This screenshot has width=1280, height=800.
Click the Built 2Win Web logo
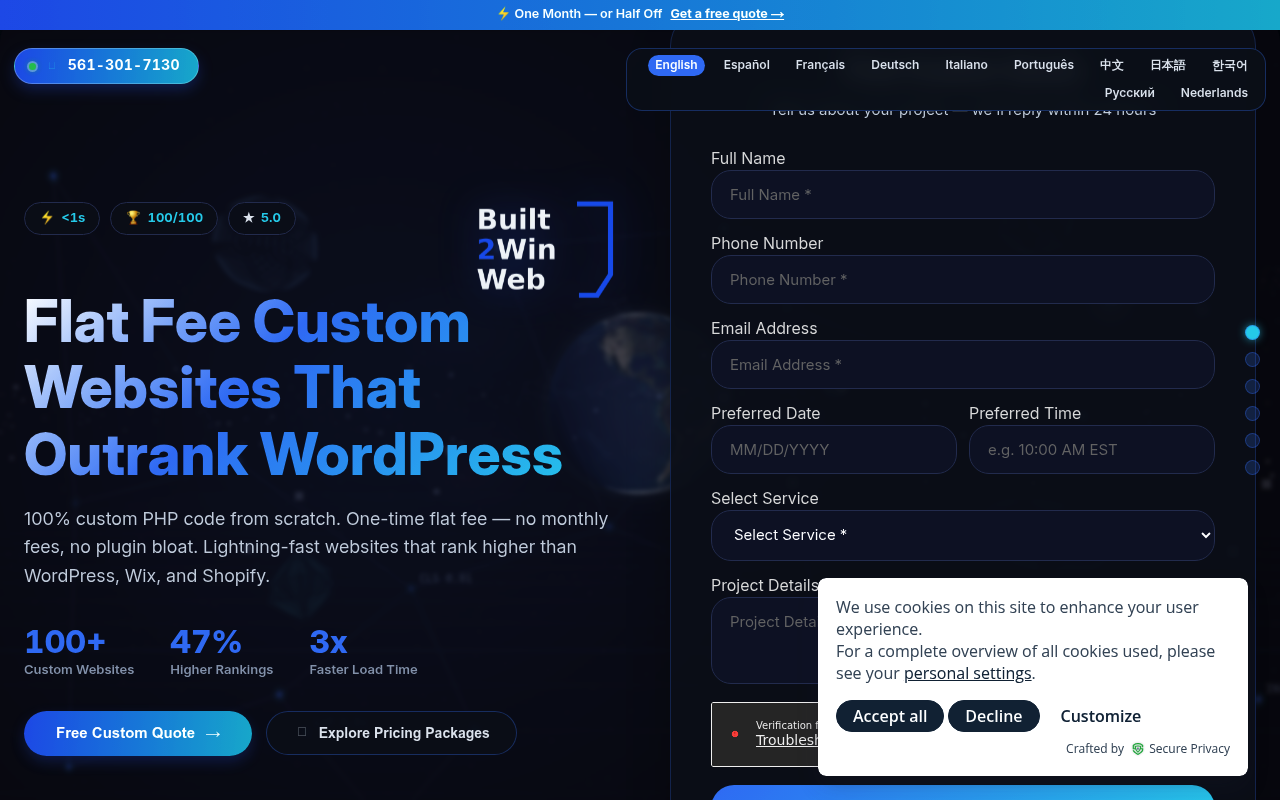(545, 250)
